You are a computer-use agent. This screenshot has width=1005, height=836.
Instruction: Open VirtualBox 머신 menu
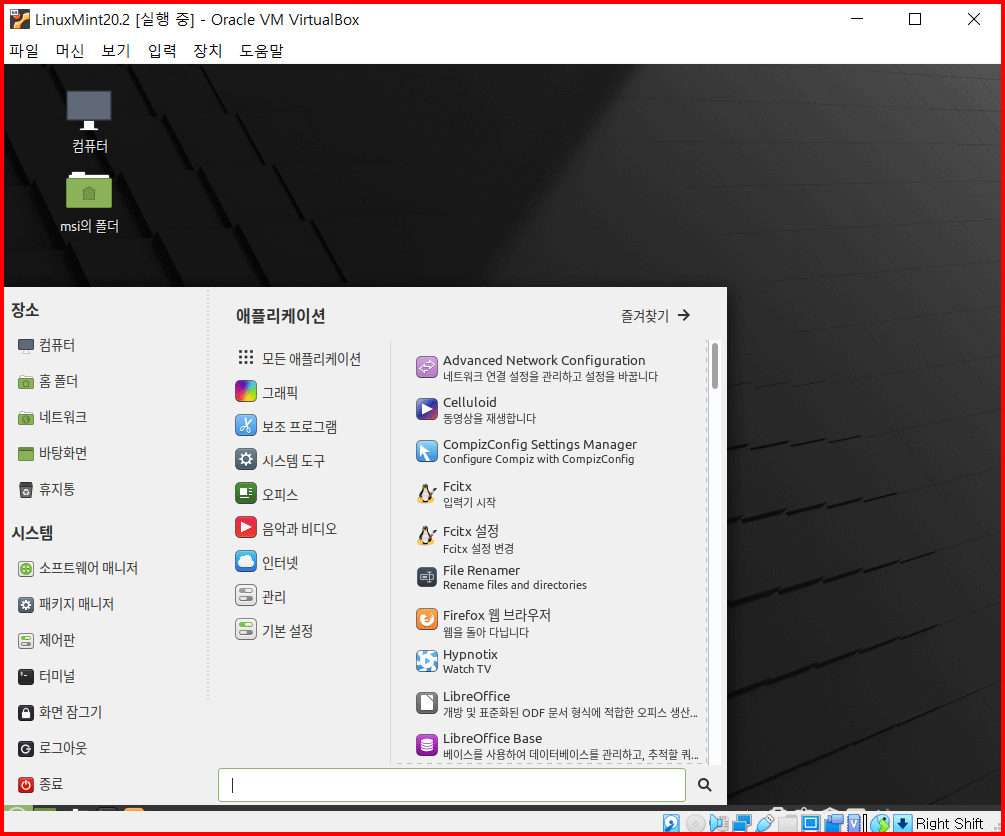(x=70, y=51)
